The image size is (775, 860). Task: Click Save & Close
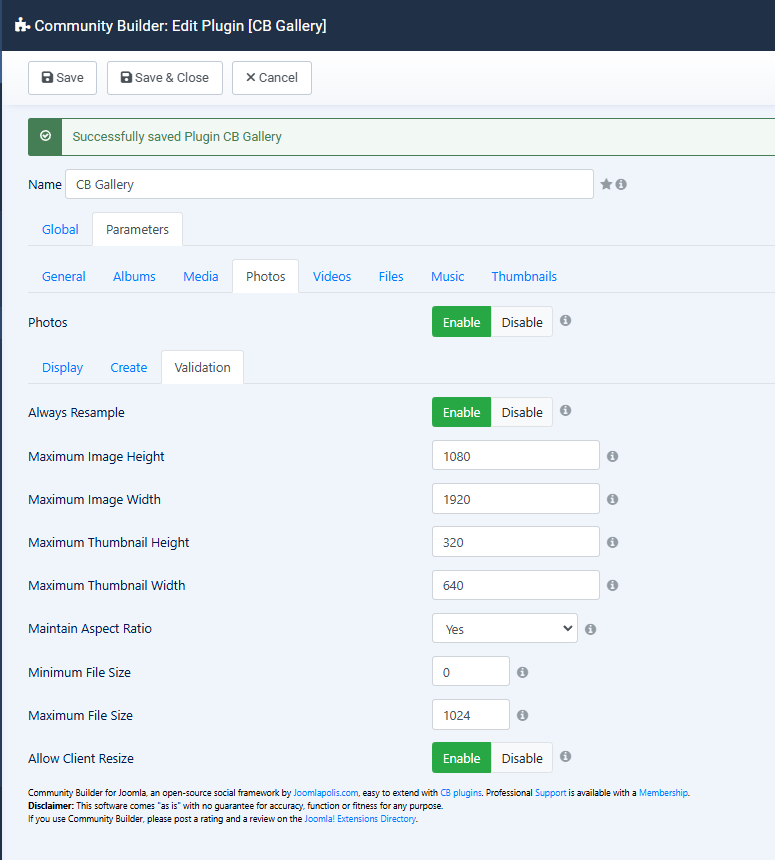[165, 78]
